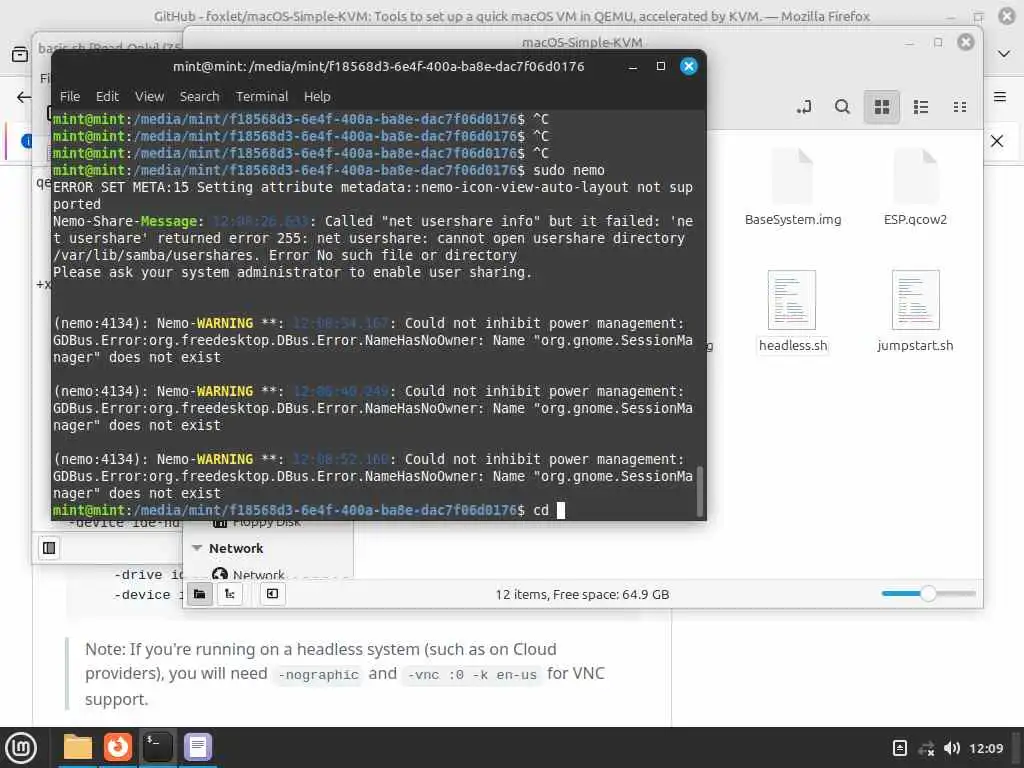Click the search magnifier in the Nemo toolbar

pos(842,107)
